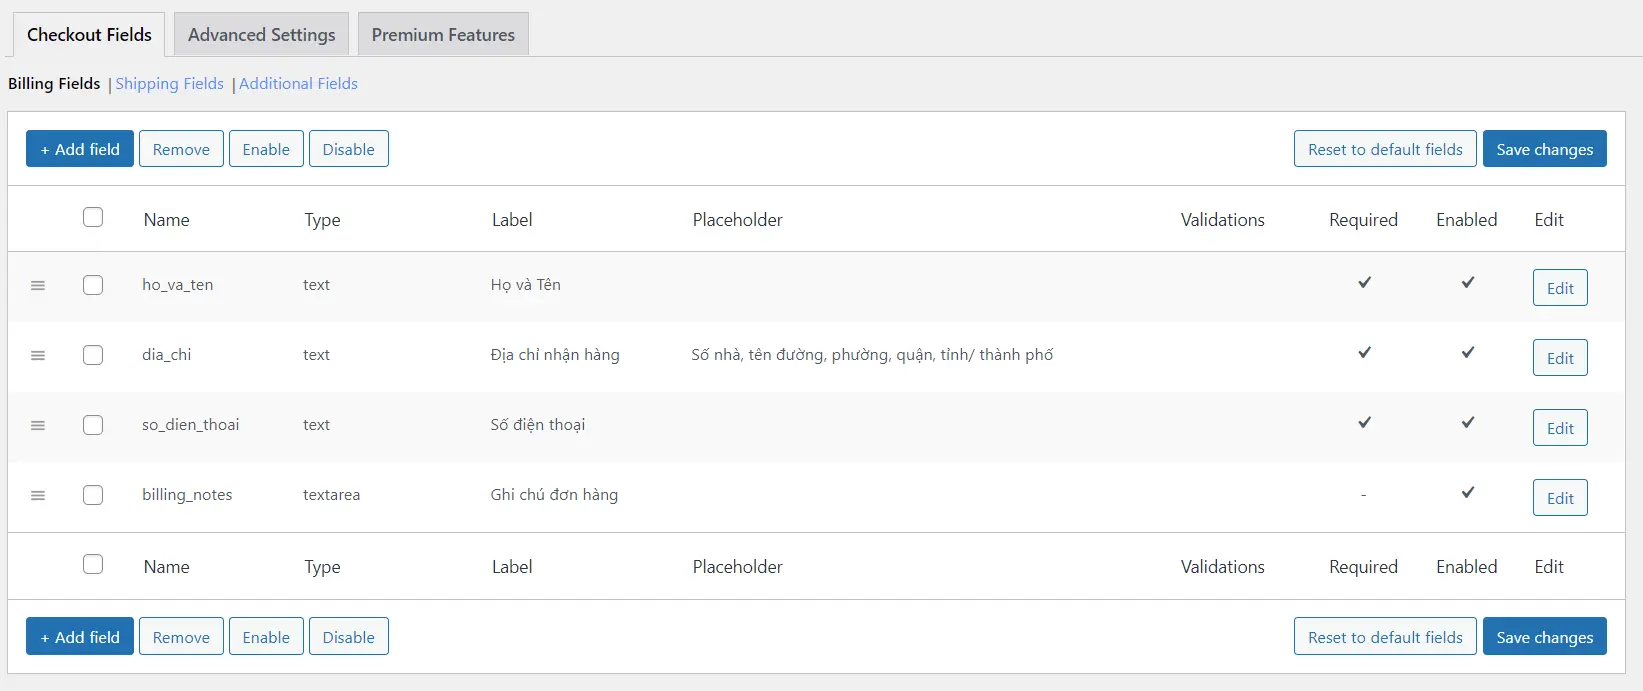Click Enabled checkmark for billing_notes field
Screen dimensions: 1643x691
1467,493
